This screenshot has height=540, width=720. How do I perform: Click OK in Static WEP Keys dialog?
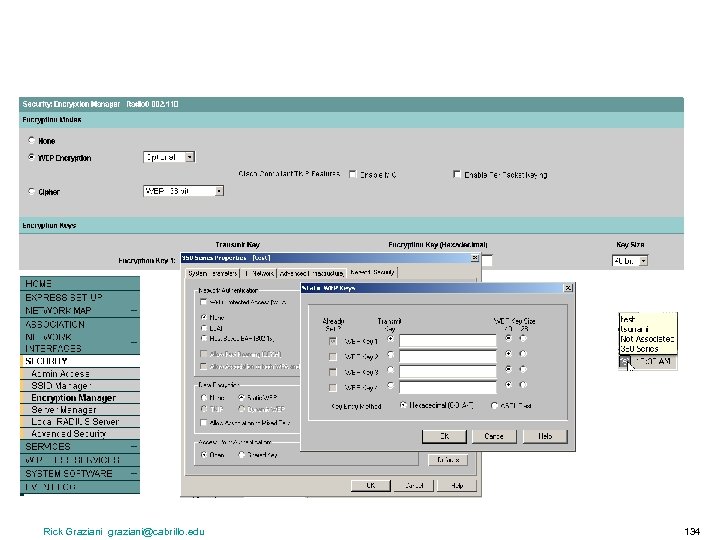[x=444, y=436]
